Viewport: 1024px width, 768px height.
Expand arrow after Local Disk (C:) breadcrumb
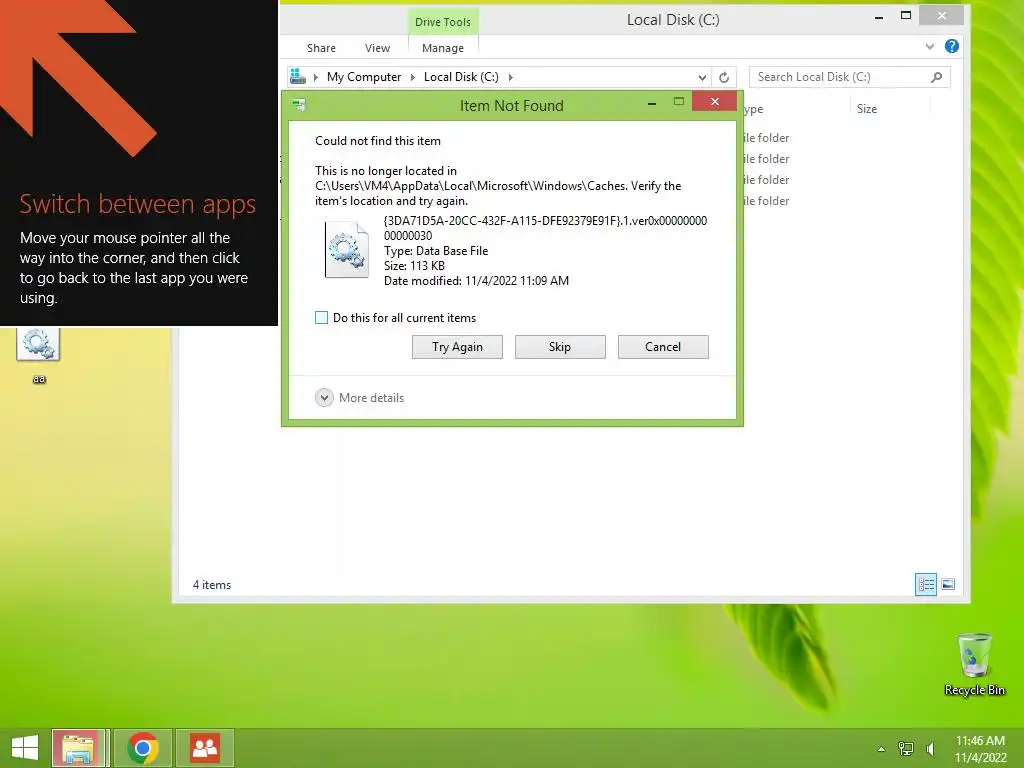click(x=511, y=77)
